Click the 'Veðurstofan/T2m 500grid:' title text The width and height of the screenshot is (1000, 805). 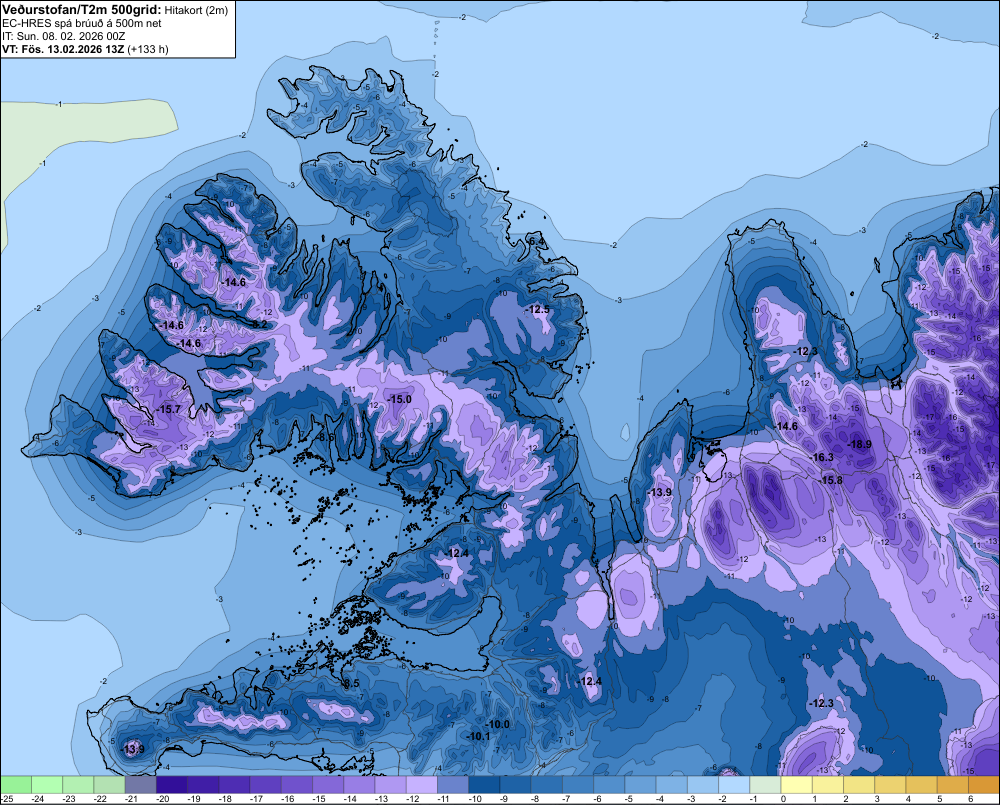[x=82, y=9]
